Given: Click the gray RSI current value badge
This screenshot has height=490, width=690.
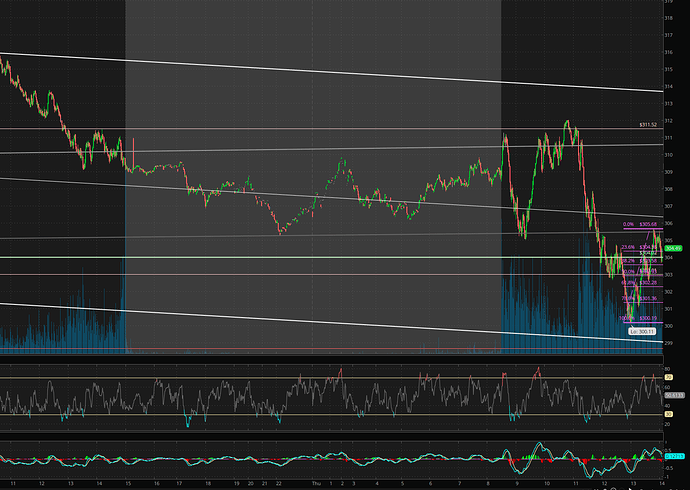Looking at the screenshot, I should pos(674,395).
